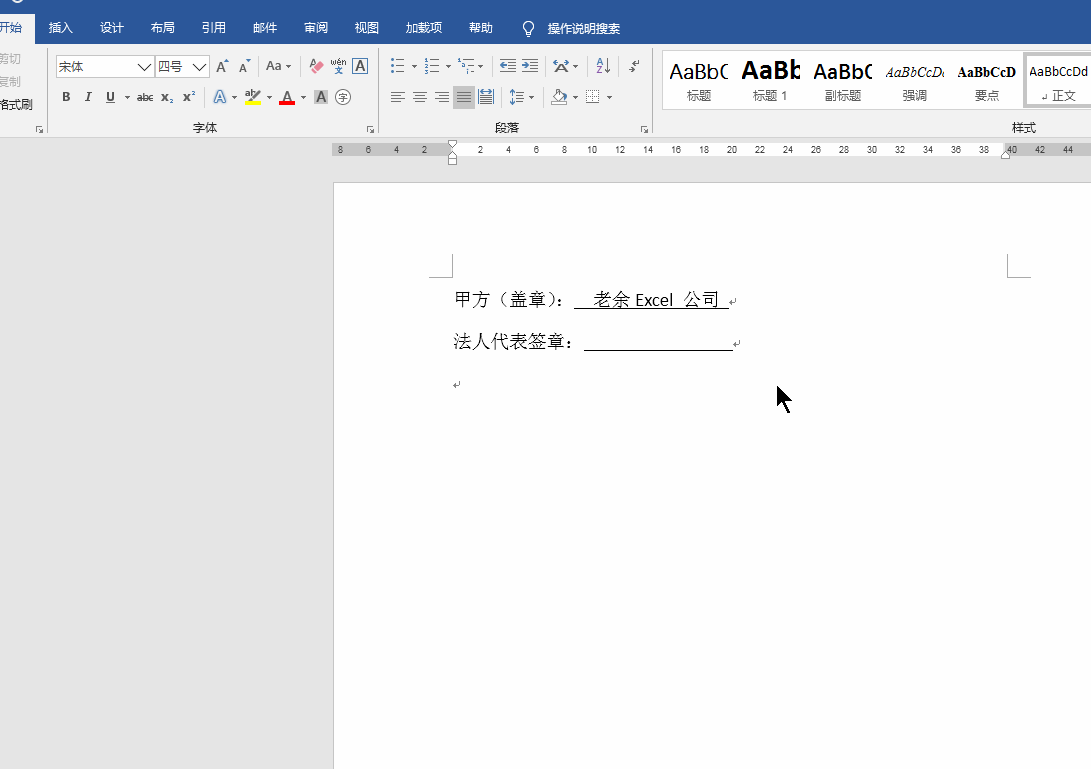
Task: Apply bulleted list
Action: [397, 66]
